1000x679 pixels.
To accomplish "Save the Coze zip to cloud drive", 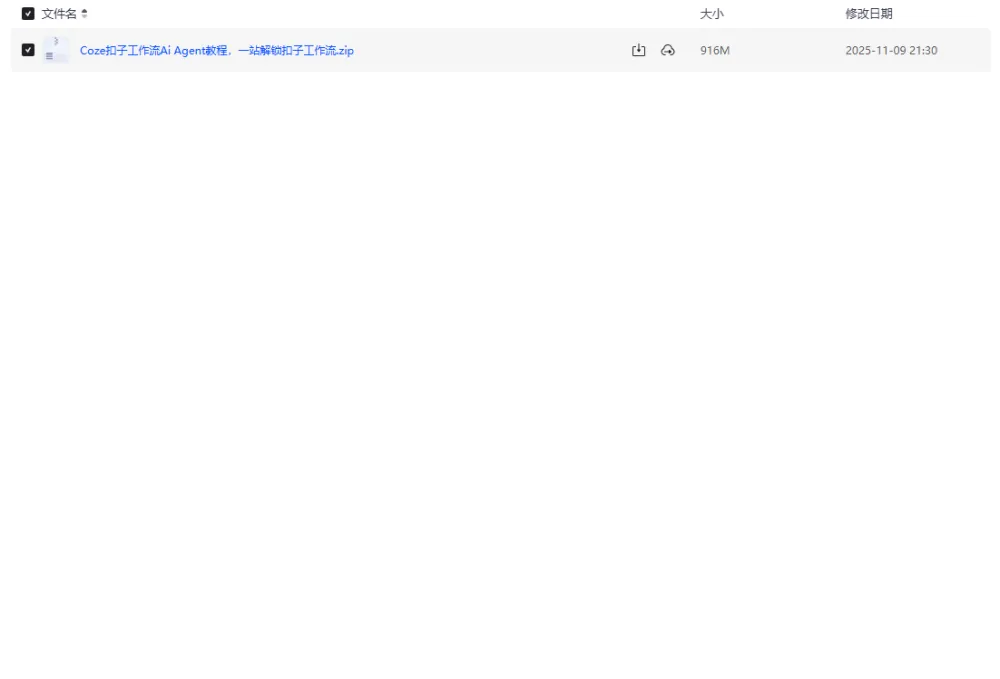I will (x=668, y=50).
